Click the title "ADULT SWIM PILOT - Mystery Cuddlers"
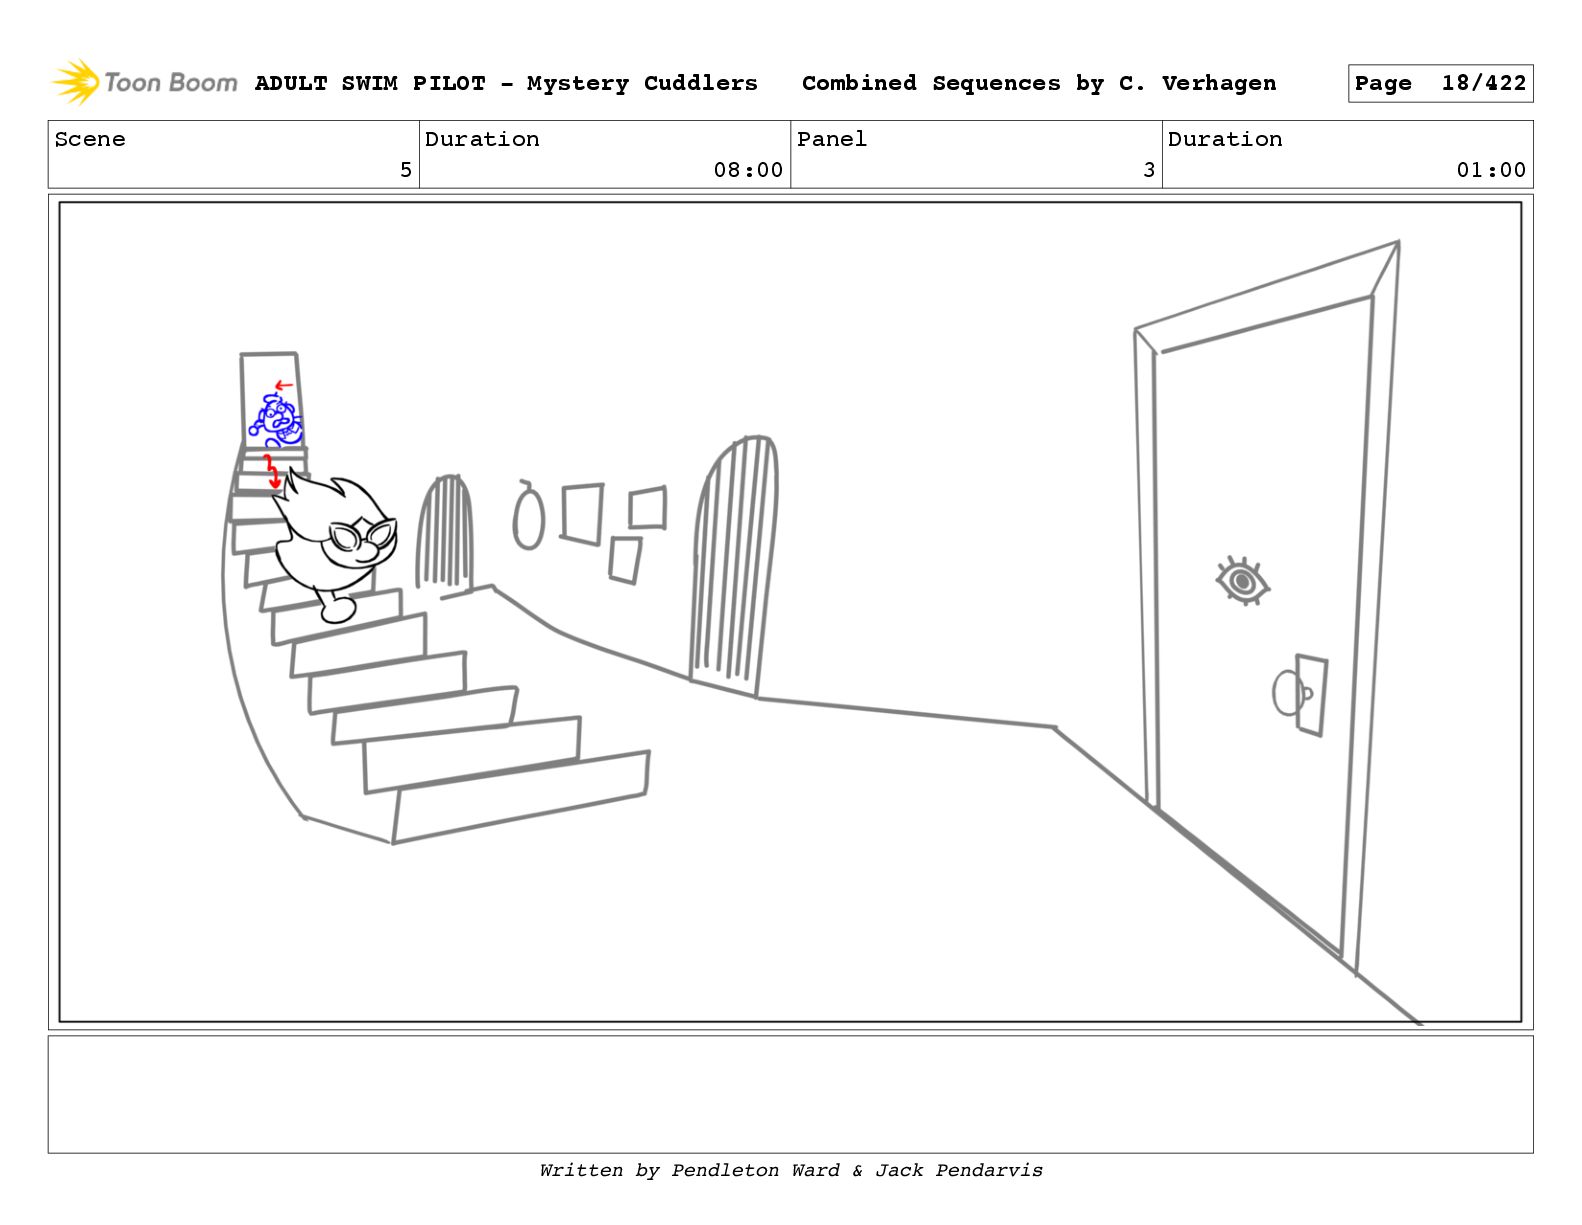 click(x=506, y=83)
